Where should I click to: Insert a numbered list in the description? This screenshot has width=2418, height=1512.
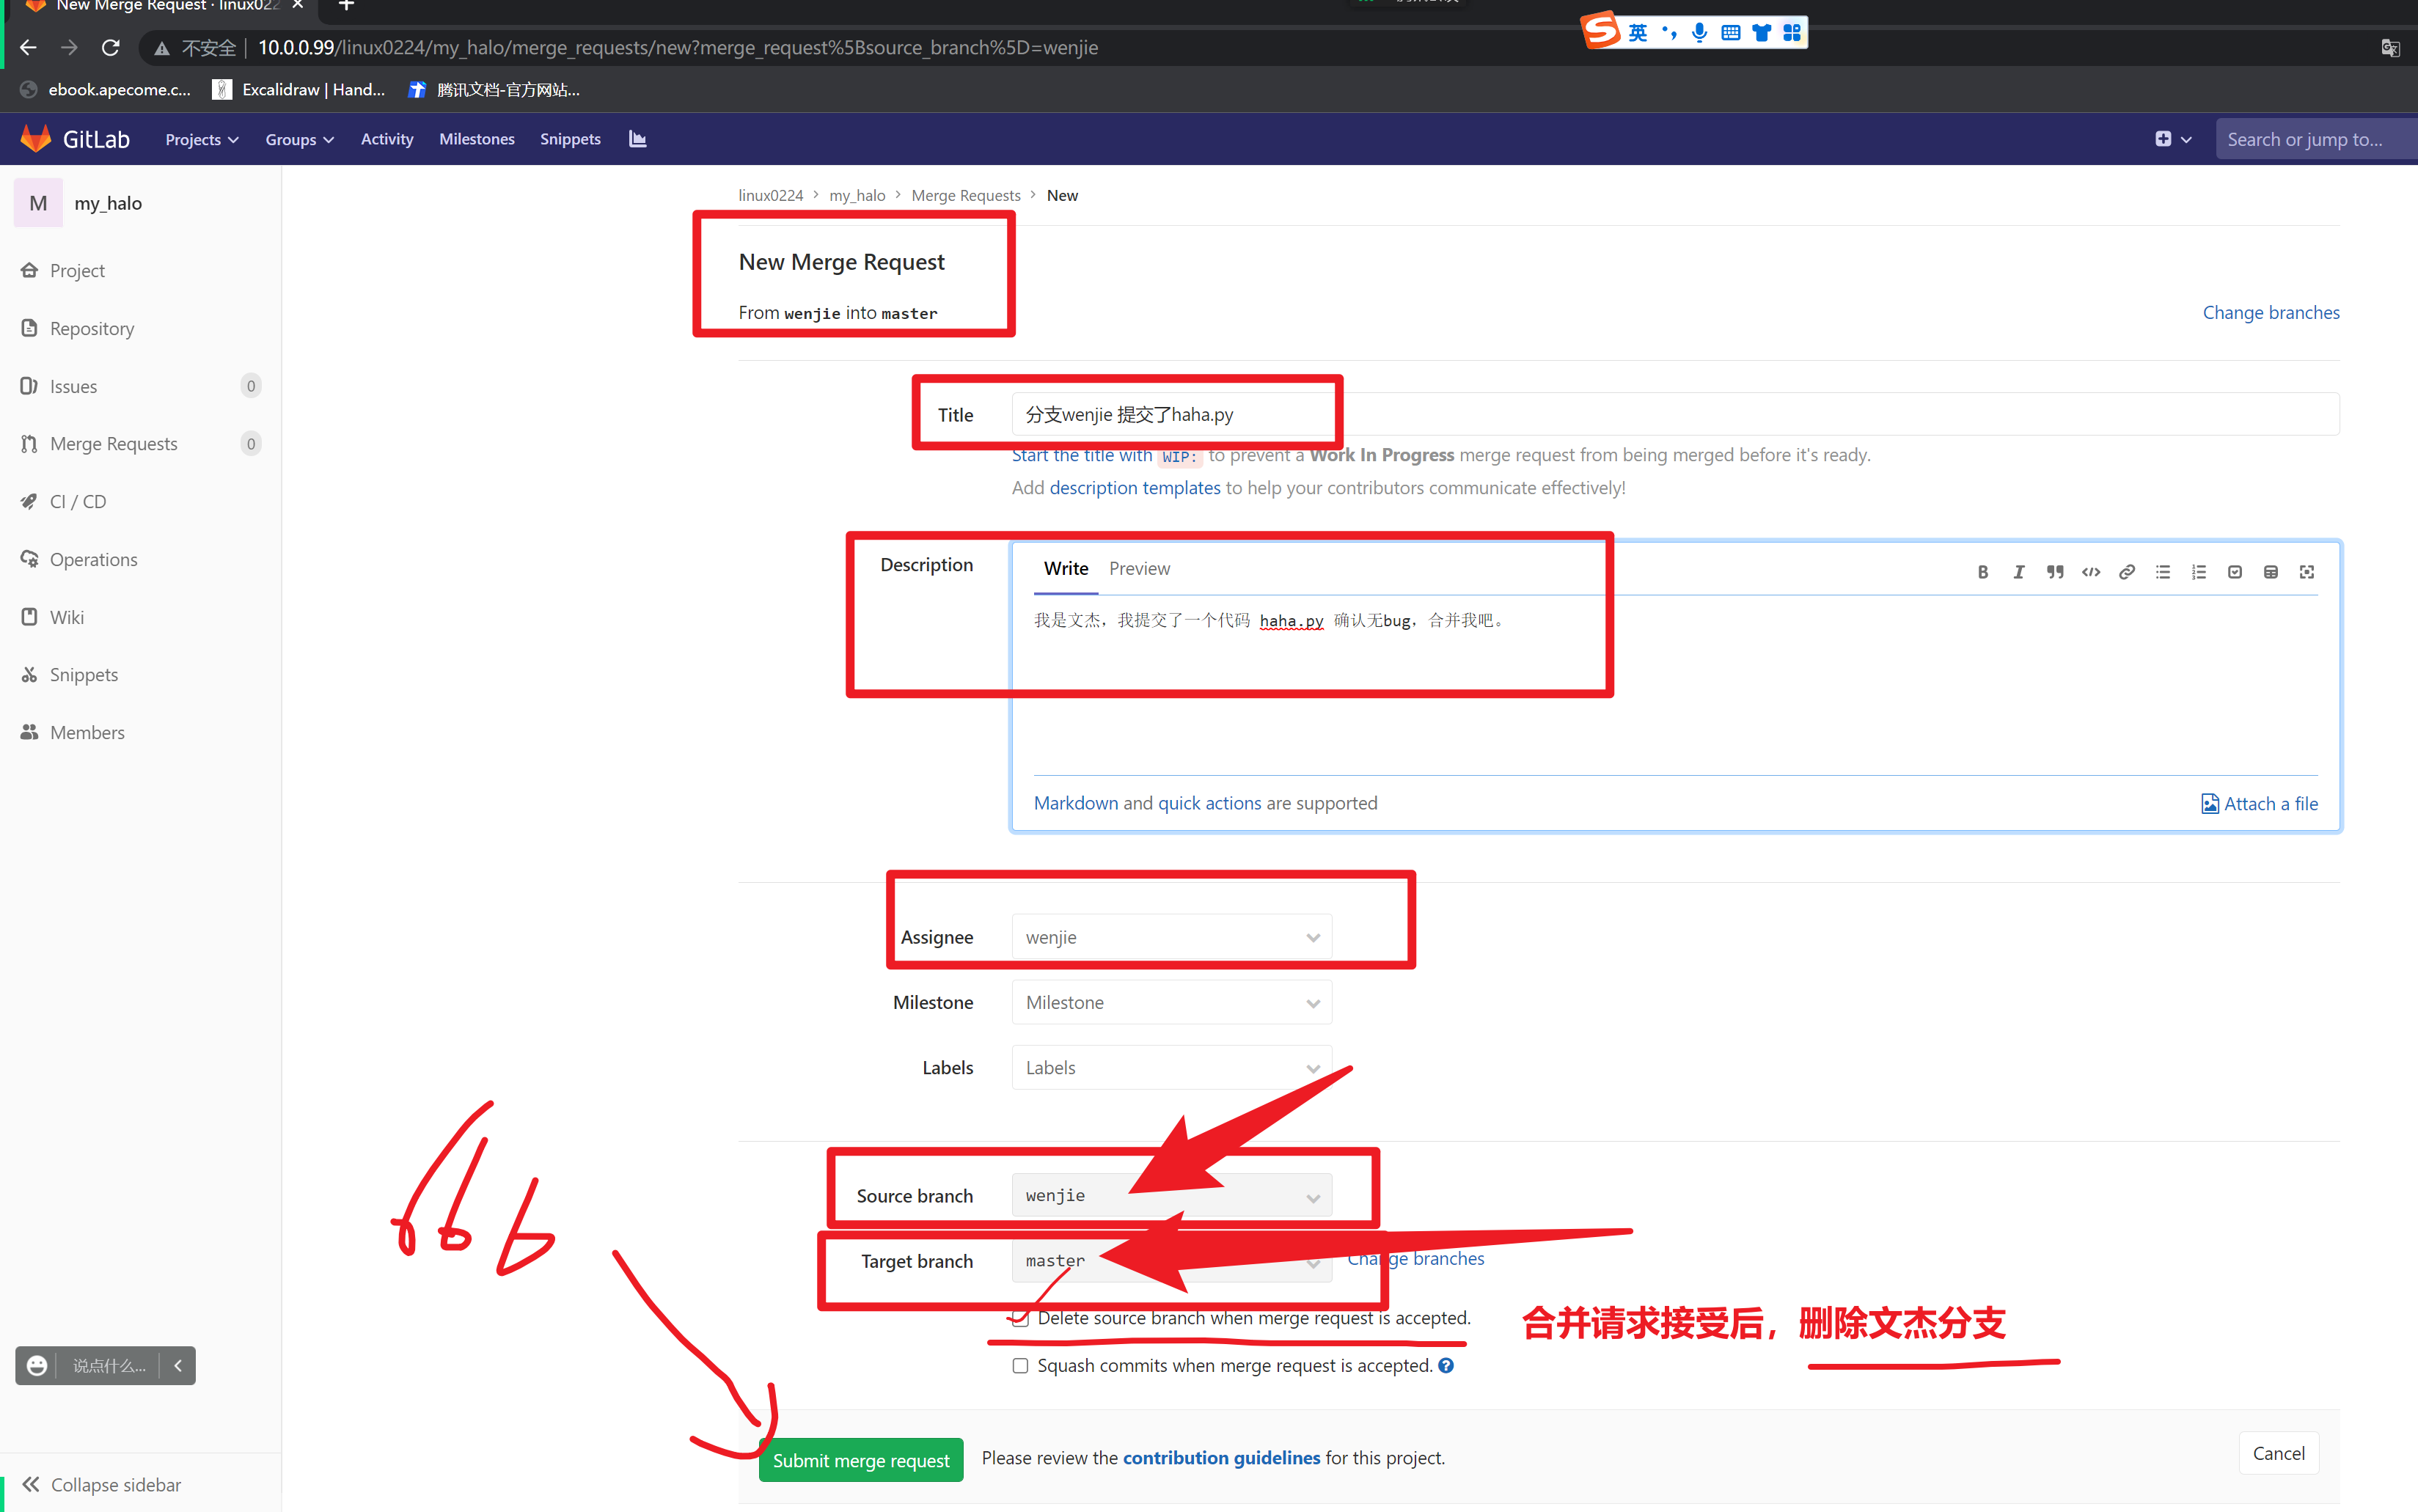click(2198, 572)
